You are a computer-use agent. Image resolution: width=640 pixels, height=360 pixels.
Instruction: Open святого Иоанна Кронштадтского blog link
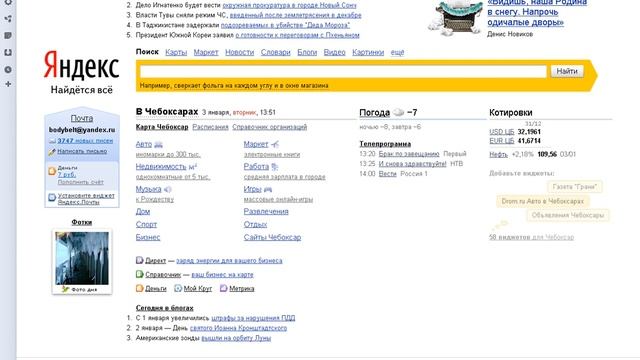pos(238,328)
